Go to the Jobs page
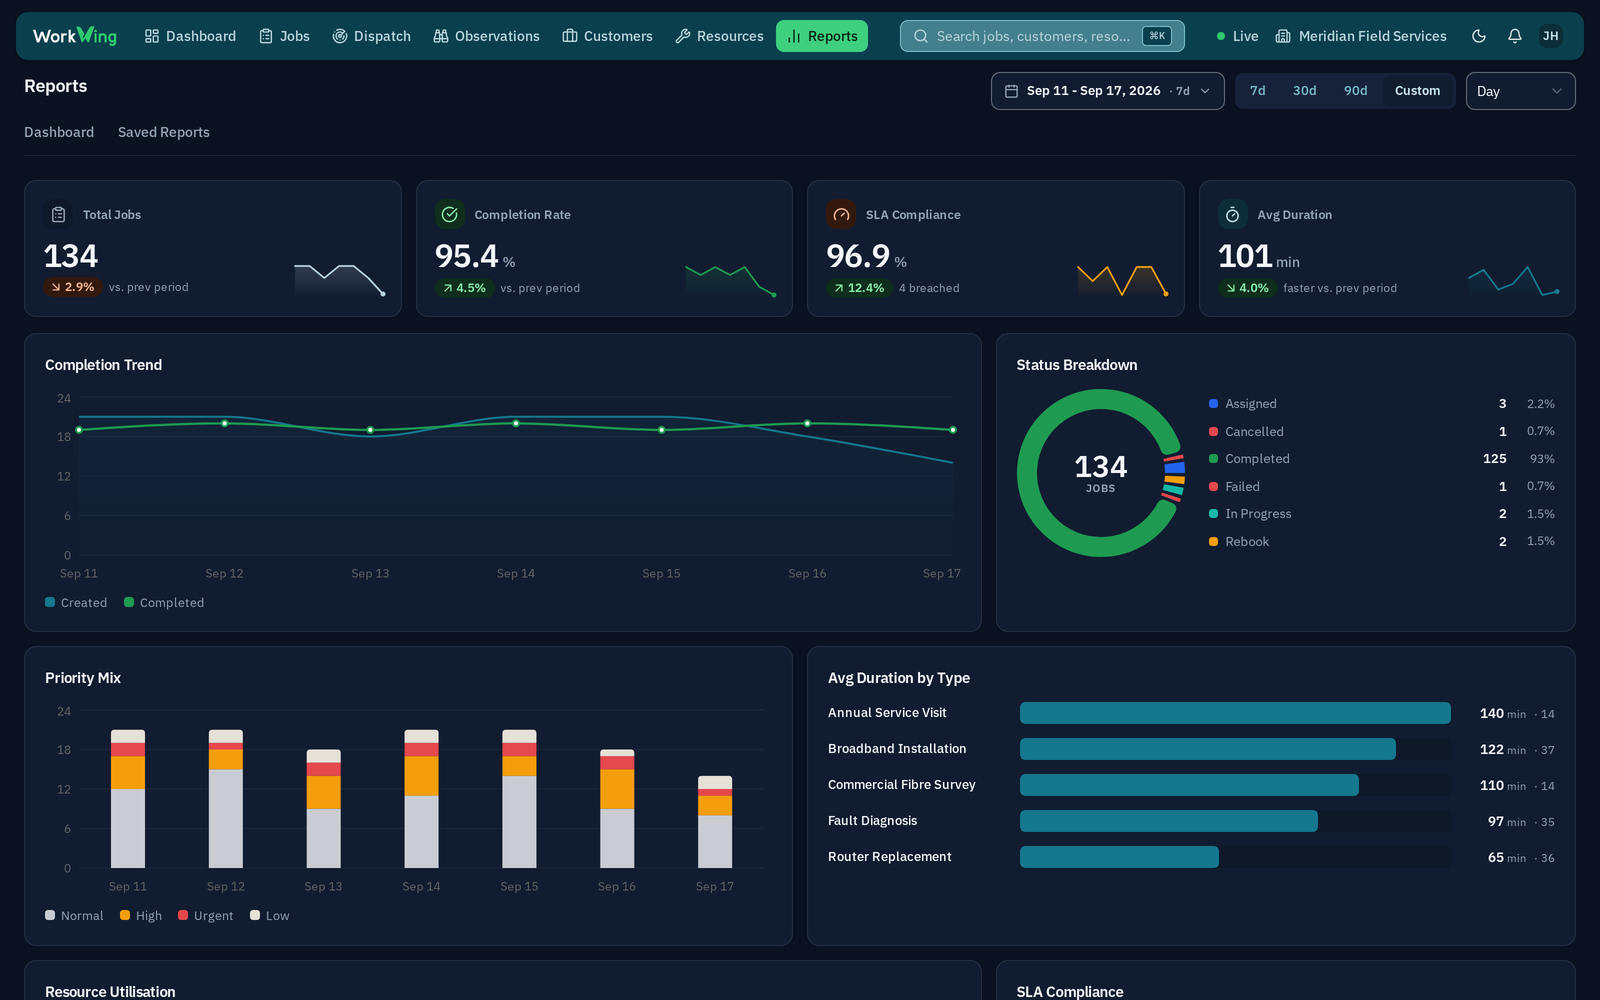Viewport: 1600px width, 1000px height. 284,36
